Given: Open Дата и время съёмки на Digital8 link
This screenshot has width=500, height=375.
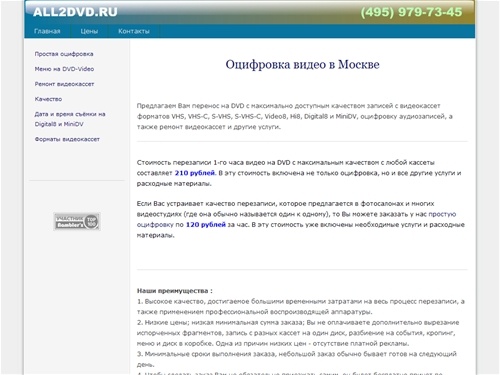Looking at the screenshot, I should 70,119.
